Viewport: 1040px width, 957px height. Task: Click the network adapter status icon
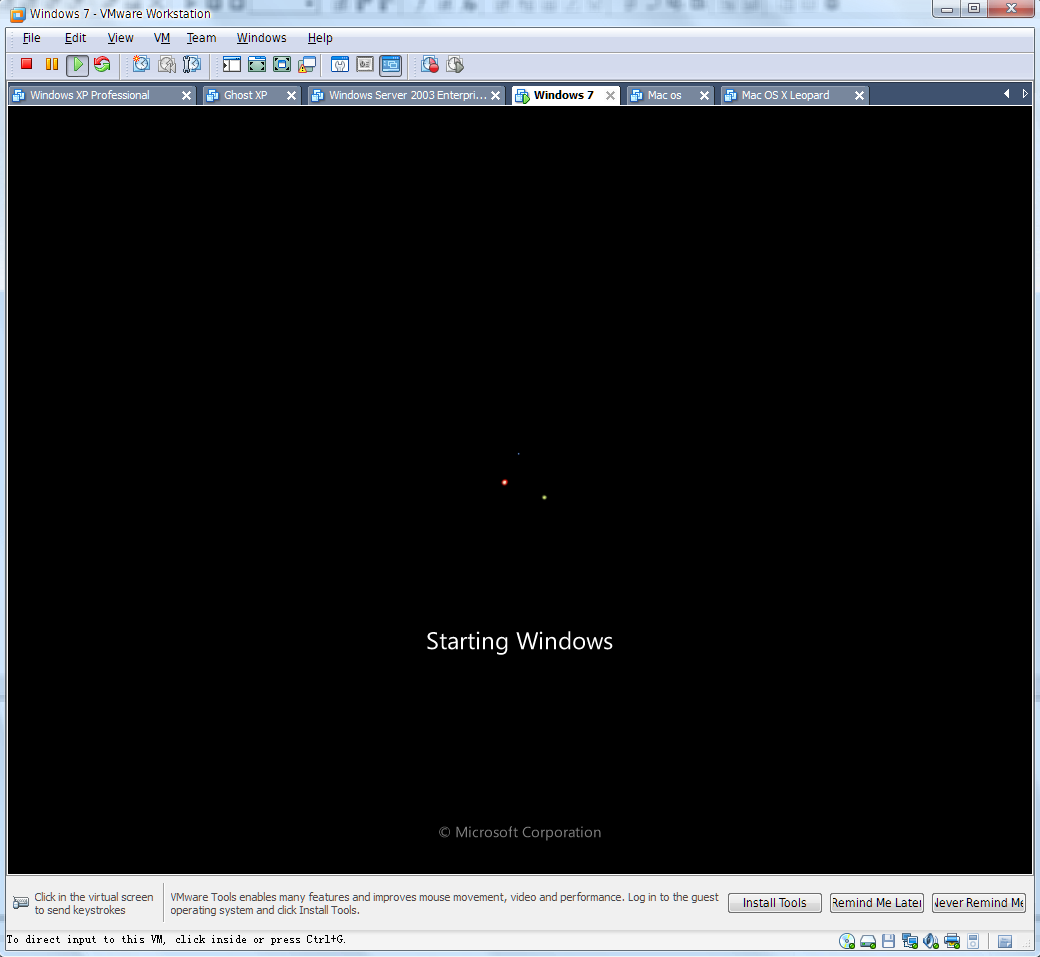[x=910, y=941]
